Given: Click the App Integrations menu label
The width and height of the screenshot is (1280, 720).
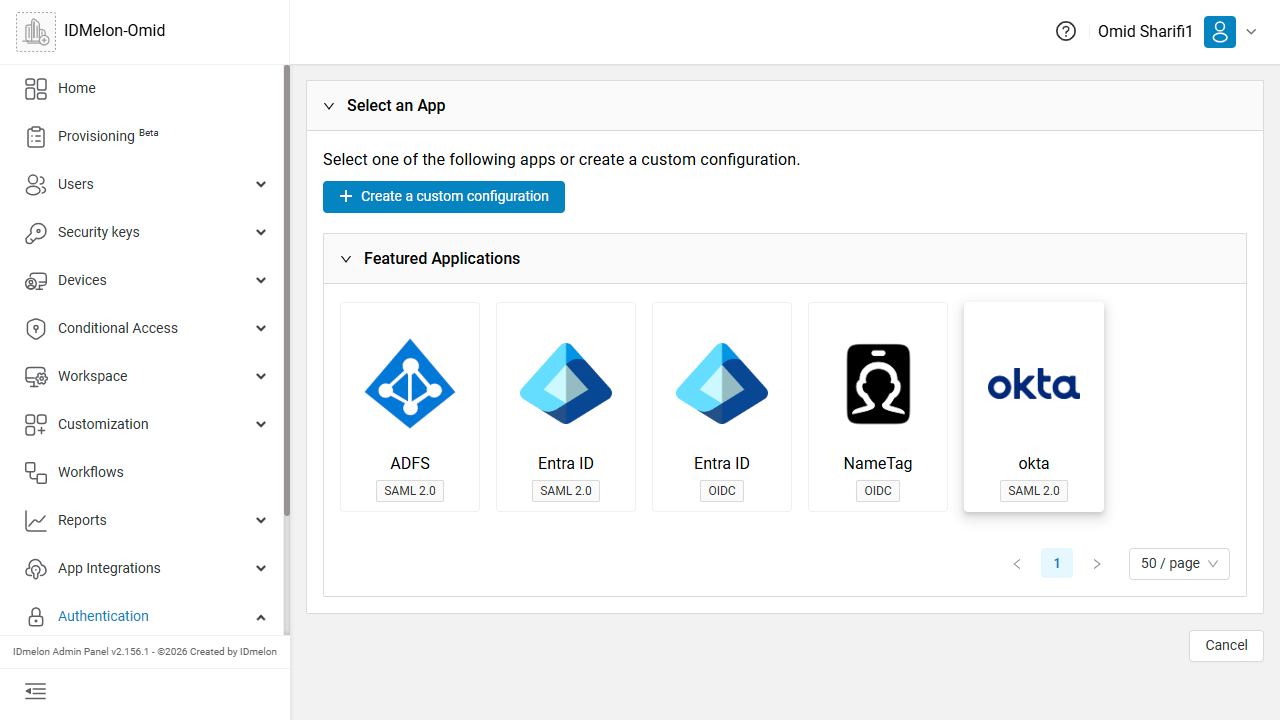Looking at the screenshot, I should point(109,568).
